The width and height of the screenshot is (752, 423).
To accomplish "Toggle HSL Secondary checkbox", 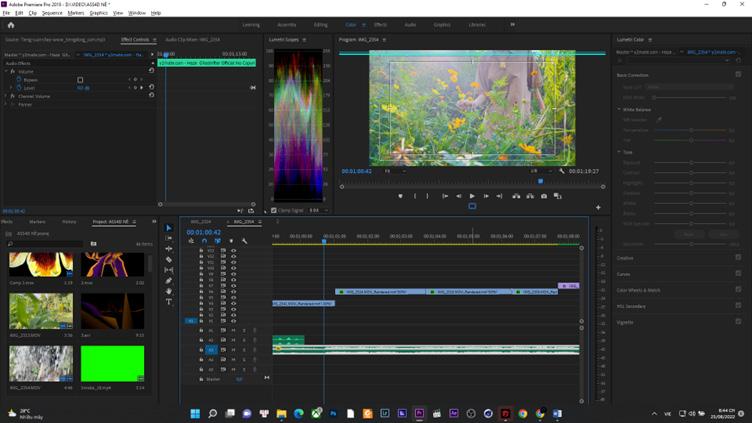I will (738, 305).
